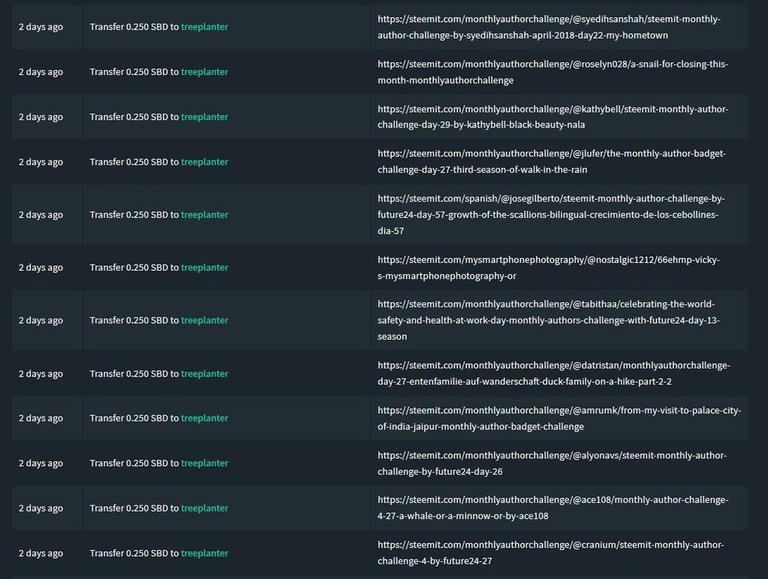Screen dimensions: 768x579
Task: Click "2 days ago" timestamp in roselyn028 row
Action: [x=40, y=72]
